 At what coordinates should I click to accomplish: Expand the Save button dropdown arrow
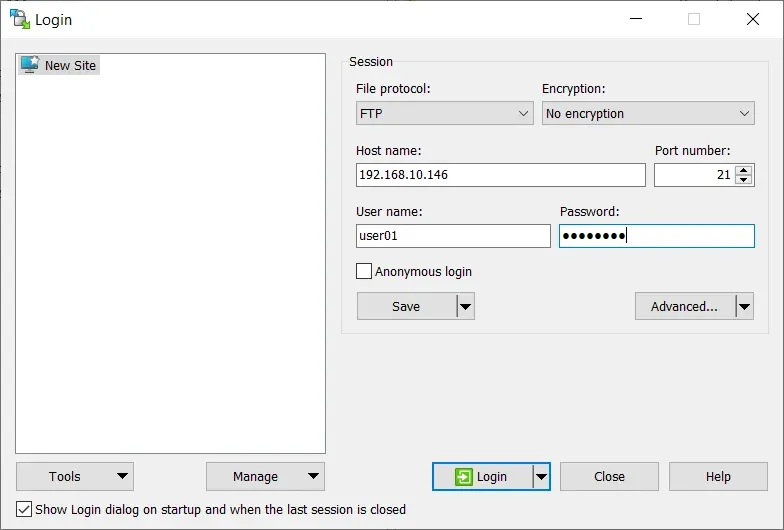(x=466, y=306)
